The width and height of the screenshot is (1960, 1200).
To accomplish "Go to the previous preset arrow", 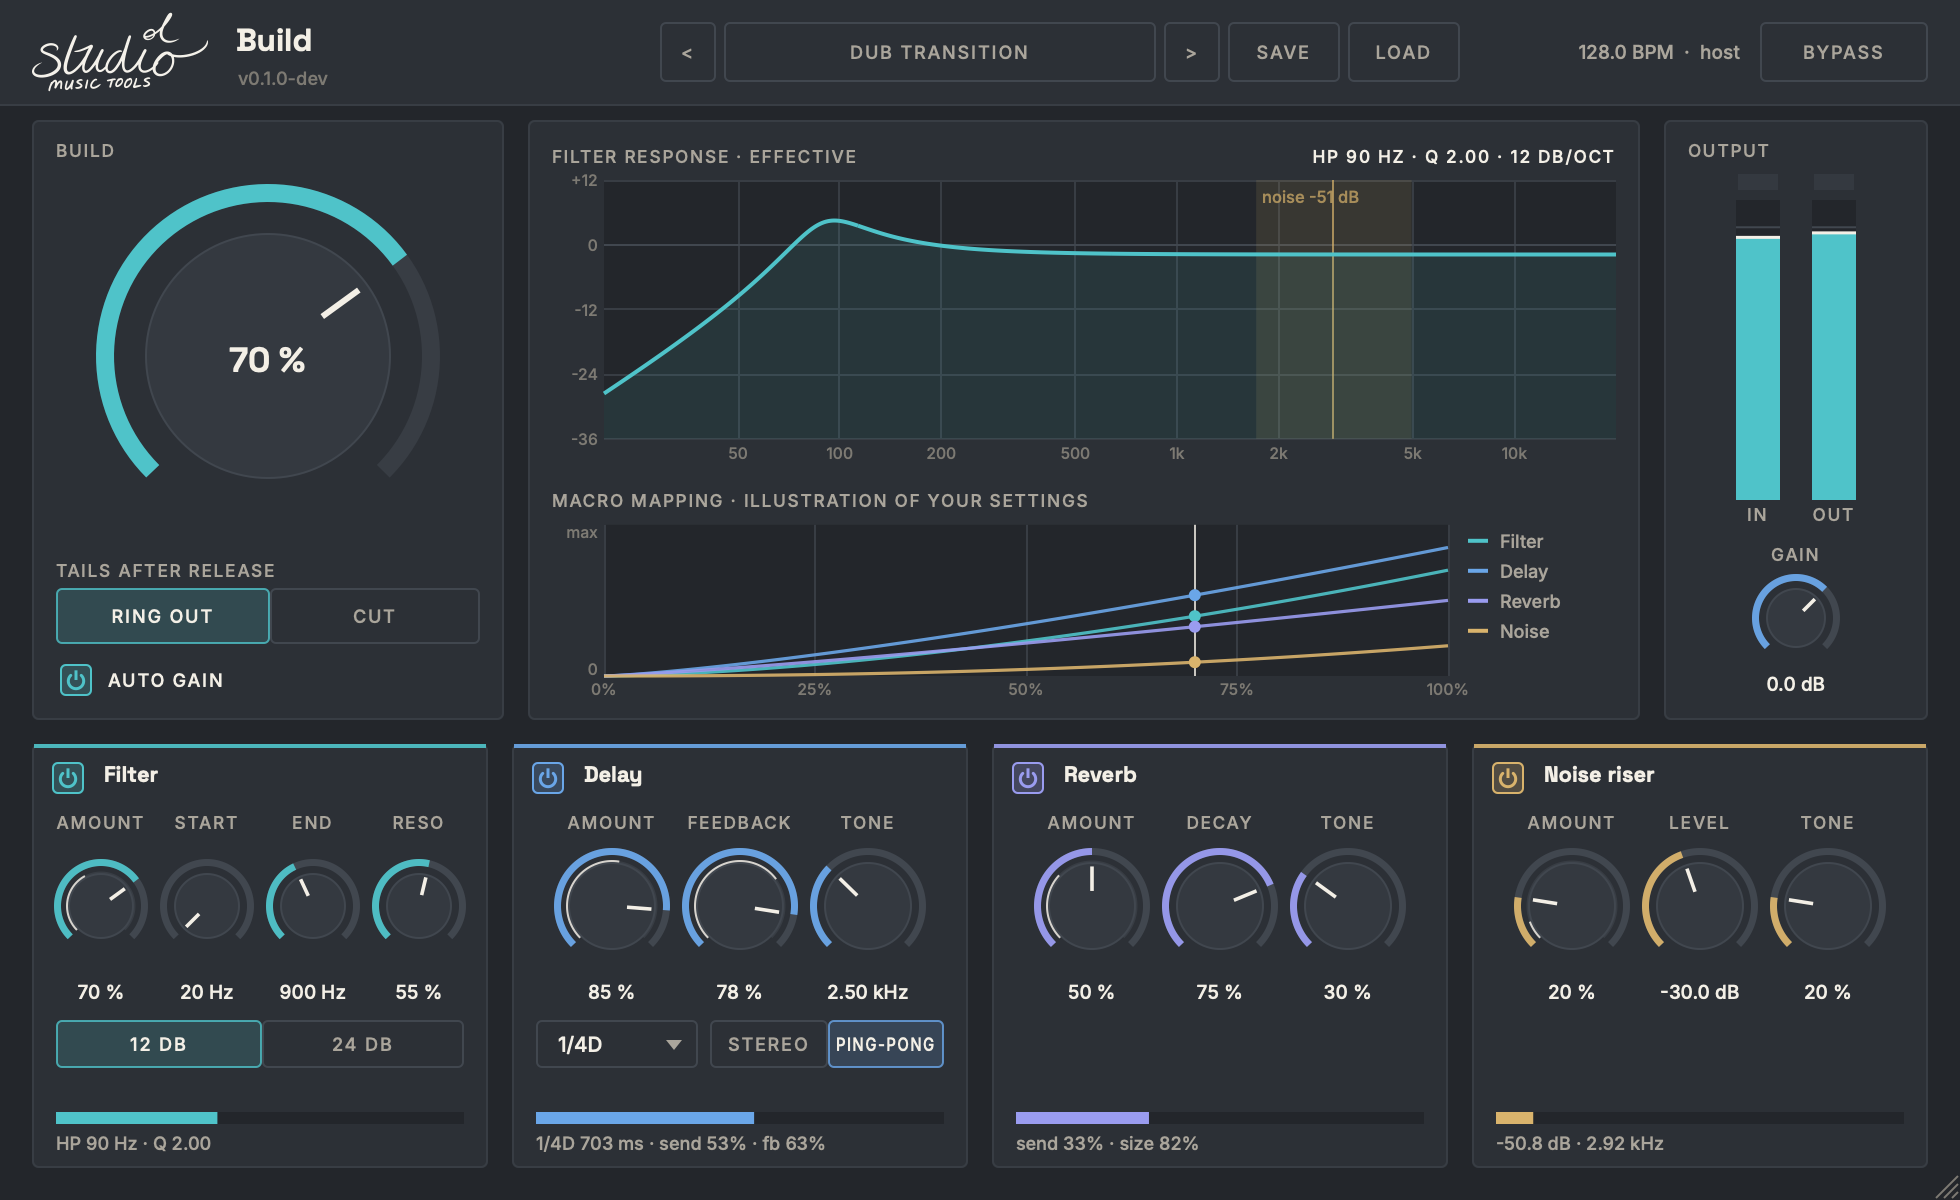I will [688, 52].
